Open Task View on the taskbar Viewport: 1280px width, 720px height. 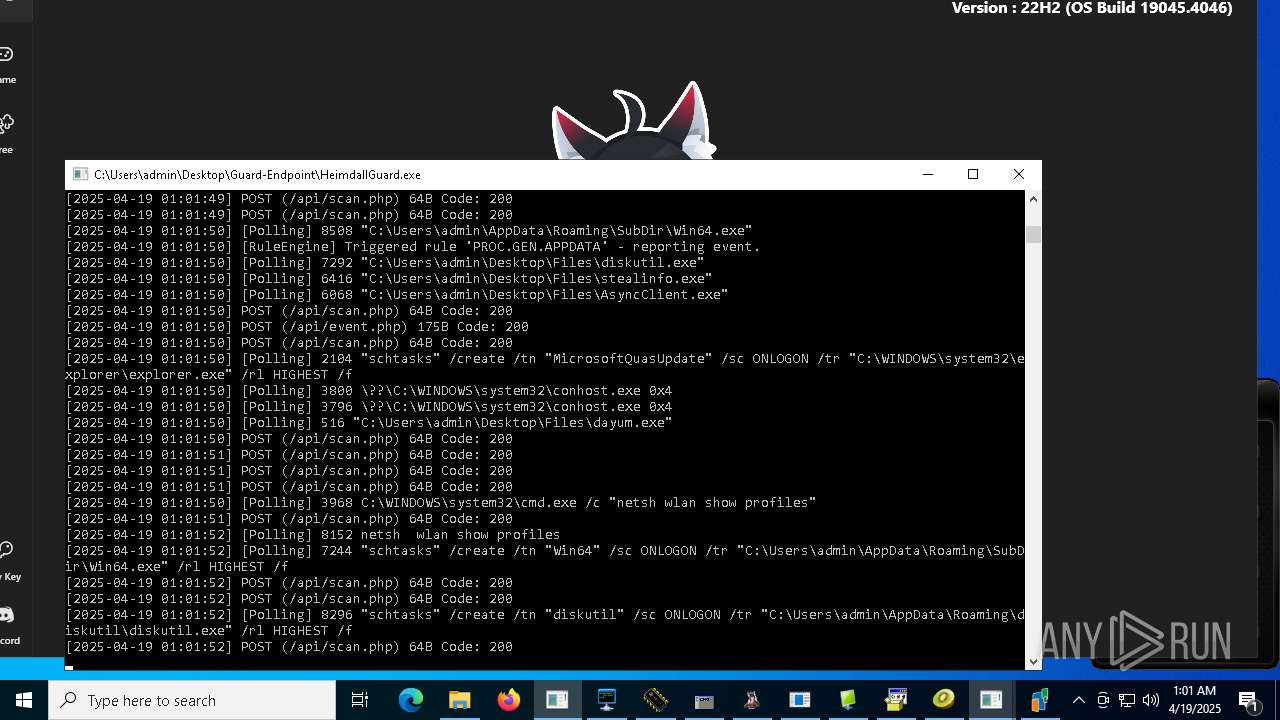pos(360,700)
